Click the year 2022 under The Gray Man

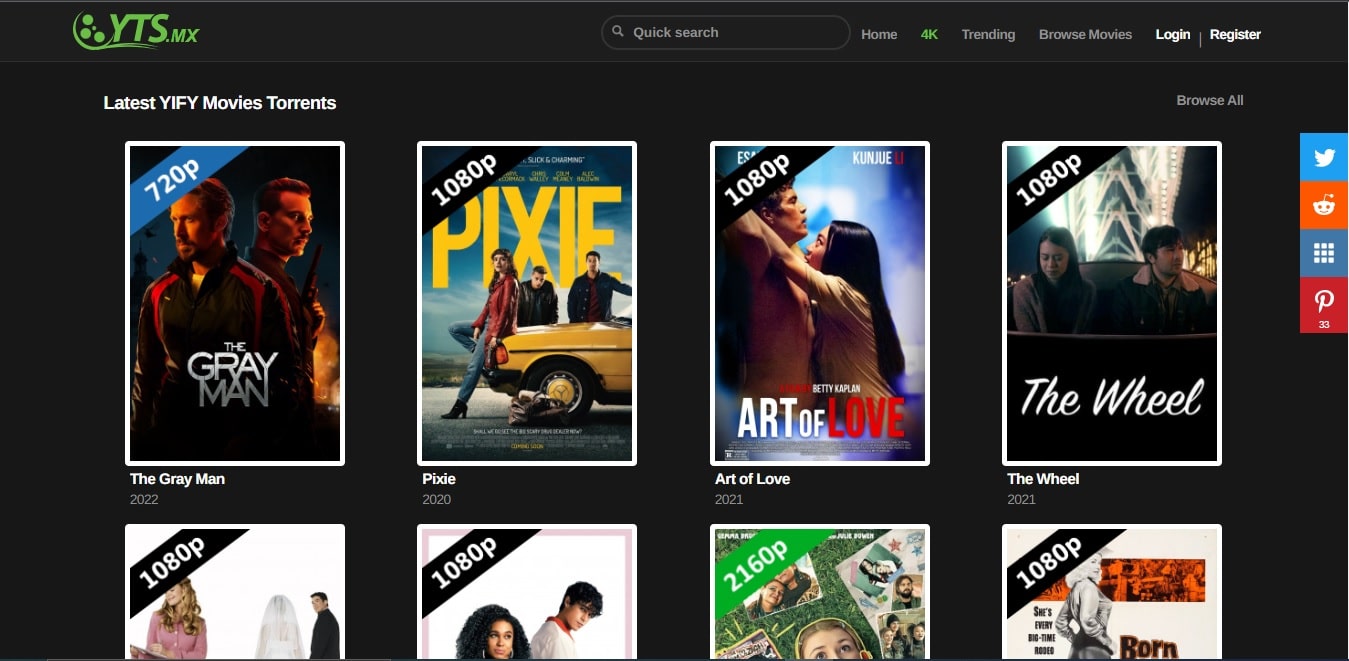tap(144, 499)
